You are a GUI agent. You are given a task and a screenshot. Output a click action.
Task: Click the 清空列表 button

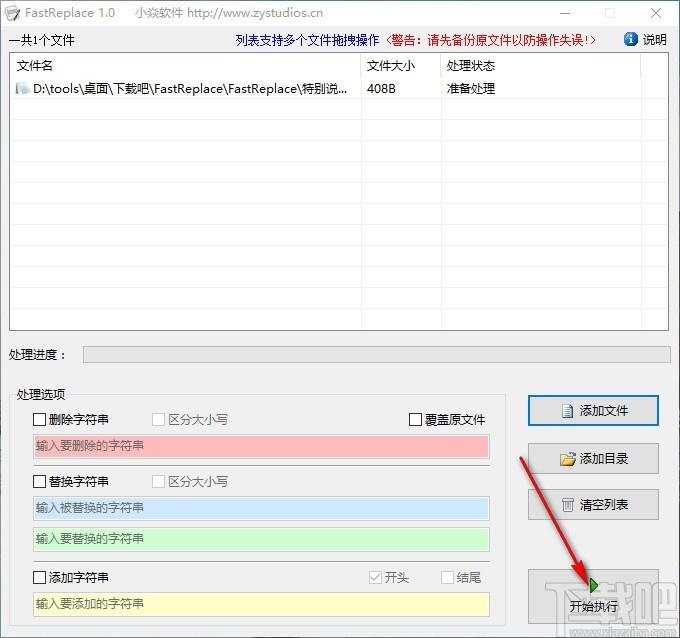pyautogui.click(x=593, y=505)
